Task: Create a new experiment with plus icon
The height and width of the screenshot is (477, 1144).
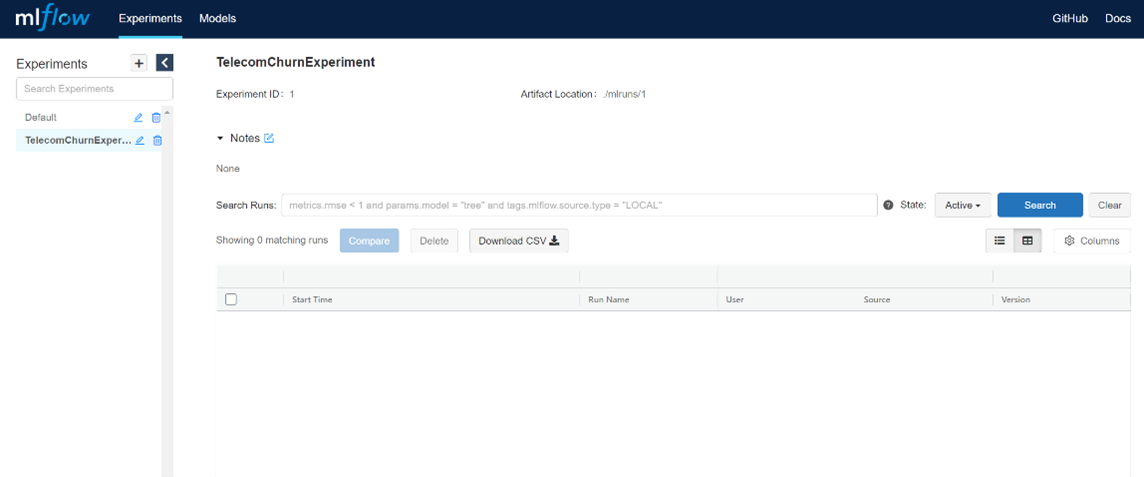Action: point(139,63)
